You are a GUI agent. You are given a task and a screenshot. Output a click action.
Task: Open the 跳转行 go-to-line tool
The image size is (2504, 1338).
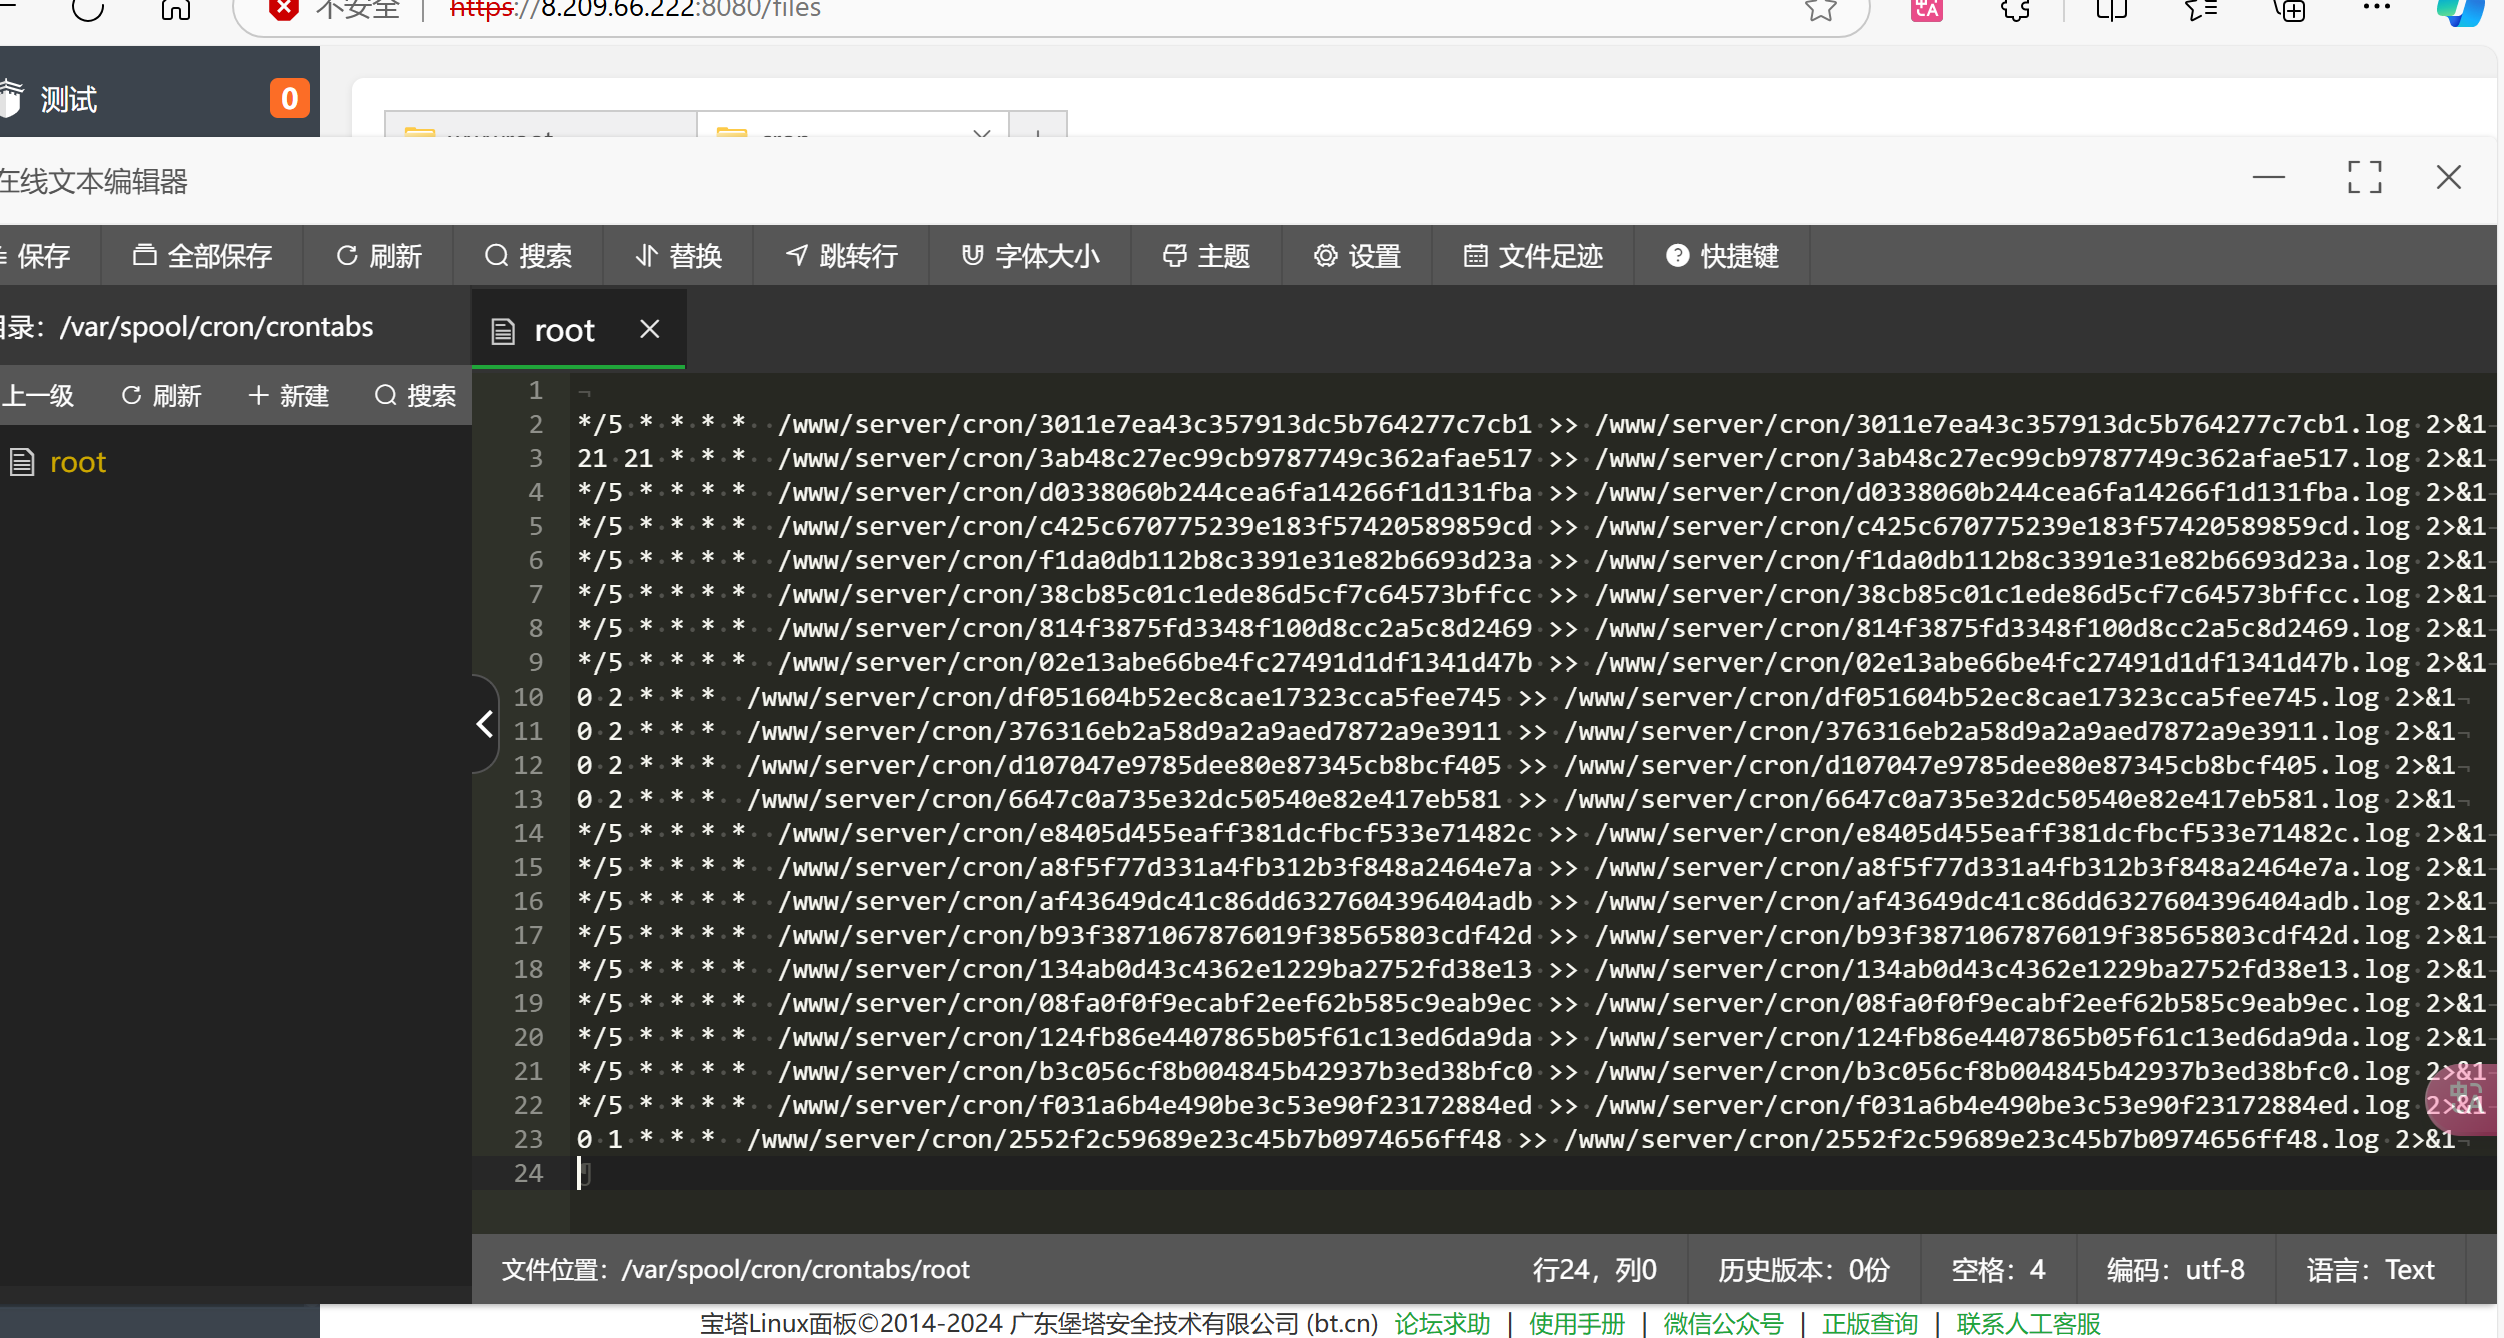[841, 256]
